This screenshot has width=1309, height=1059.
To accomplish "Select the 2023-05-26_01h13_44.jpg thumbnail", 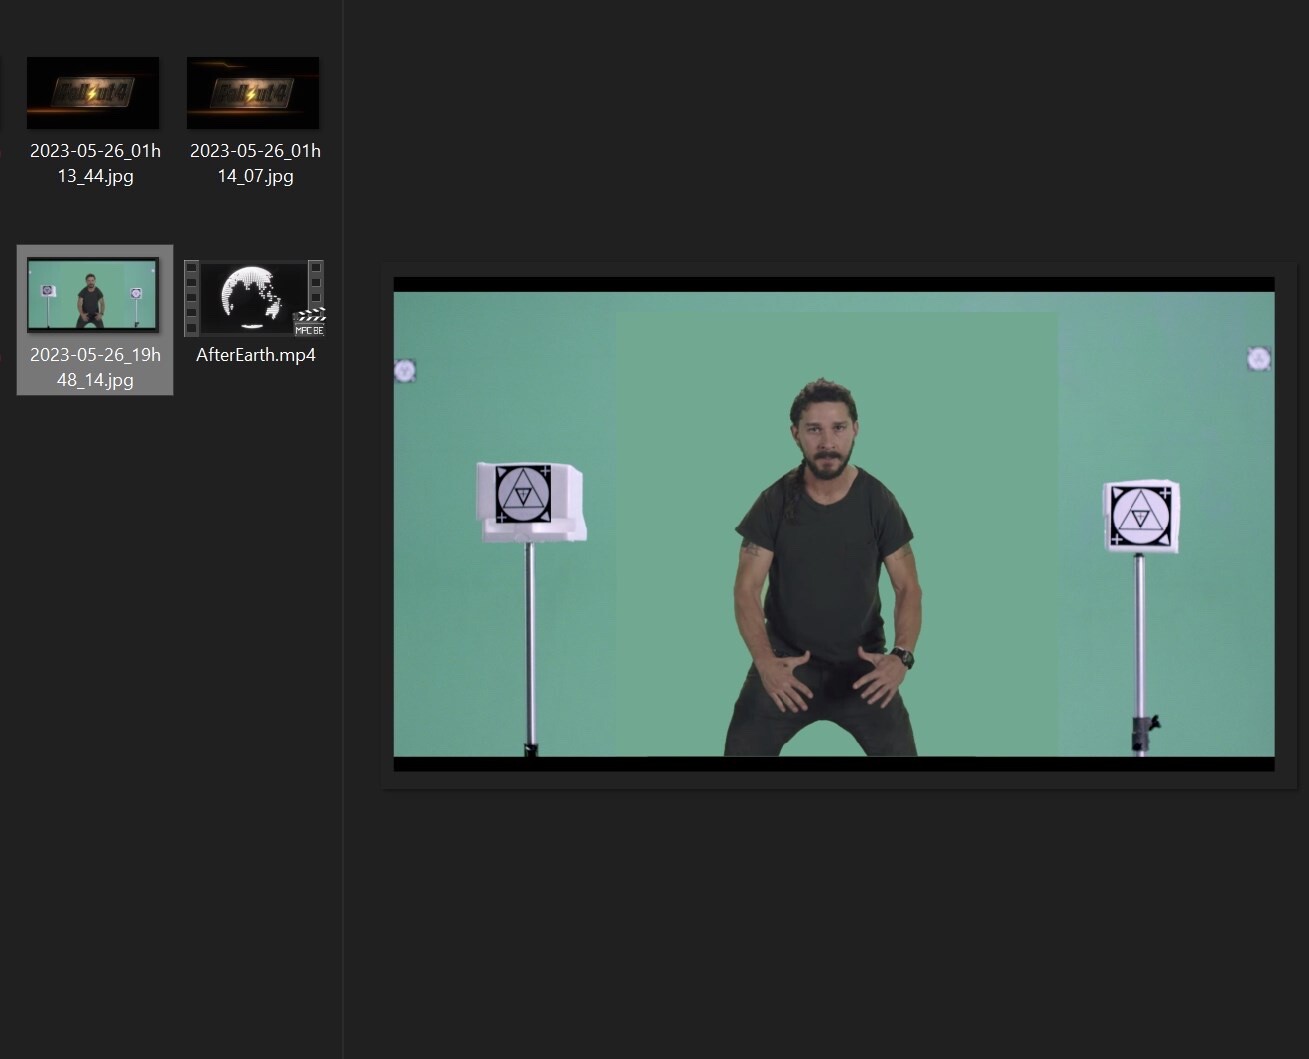I will pos(93,93).
